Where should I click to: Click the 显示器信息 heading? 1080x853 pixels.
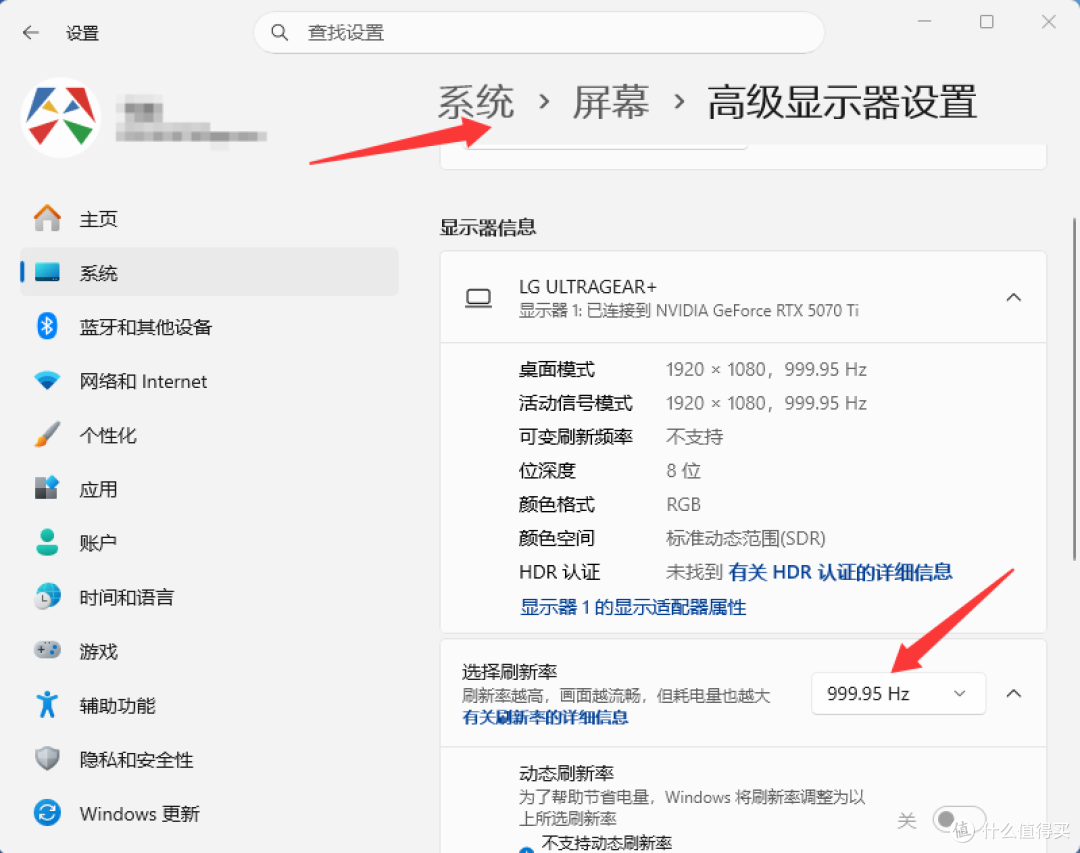pos(488,227)
